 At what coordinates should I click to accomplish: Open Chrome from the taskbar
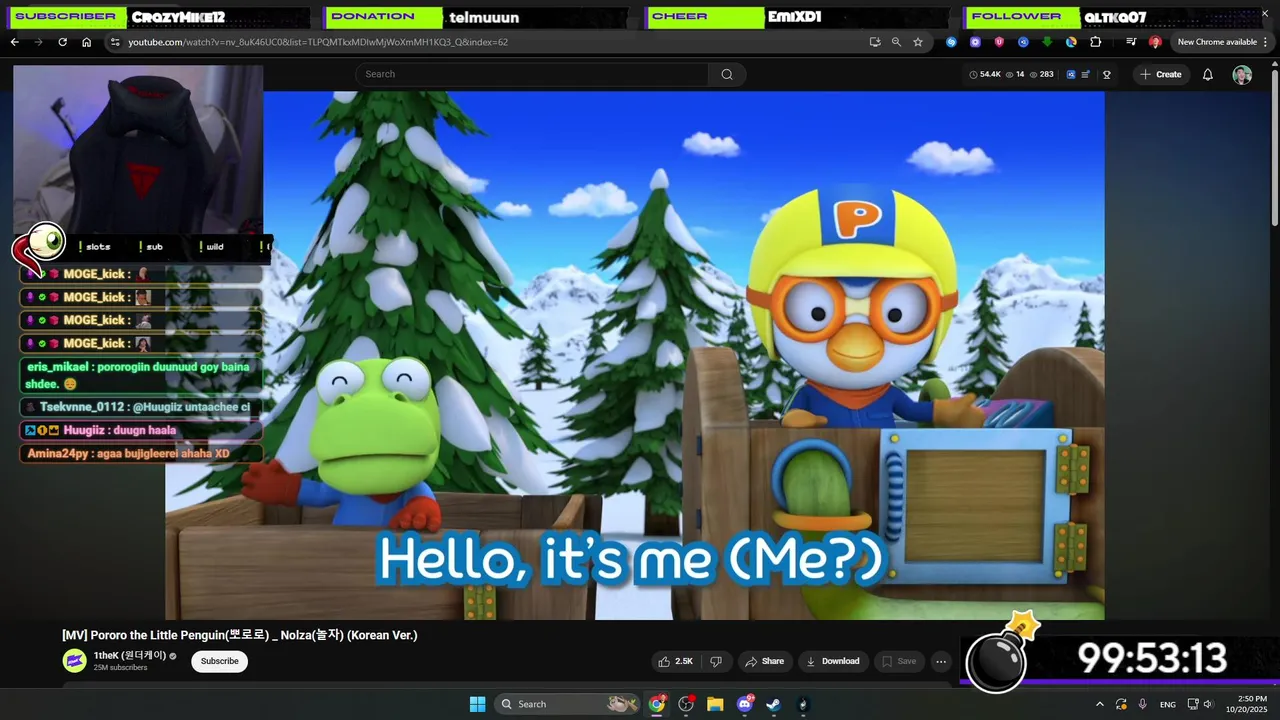[657, 704]
